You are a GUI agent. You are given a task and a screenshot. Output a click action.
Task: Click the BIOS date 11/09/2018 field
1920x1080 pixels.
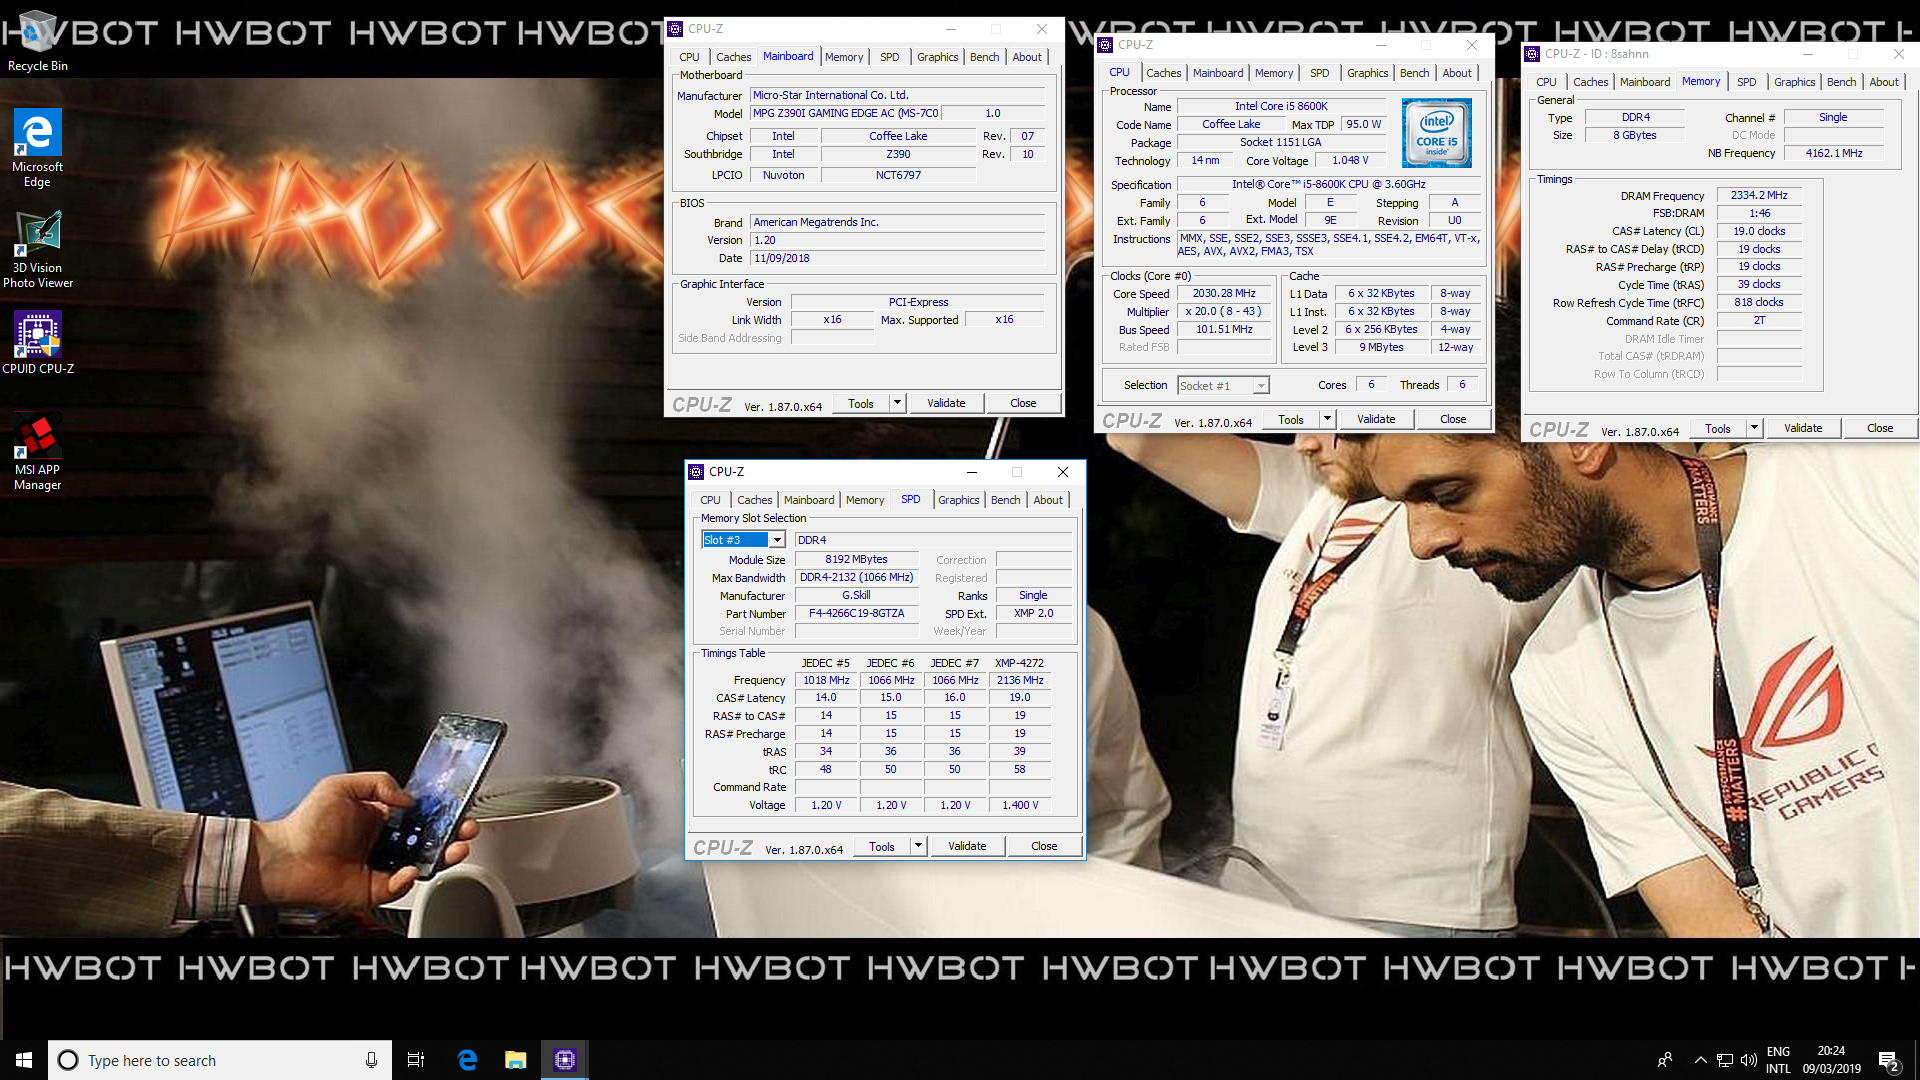[x=897, y=258]
